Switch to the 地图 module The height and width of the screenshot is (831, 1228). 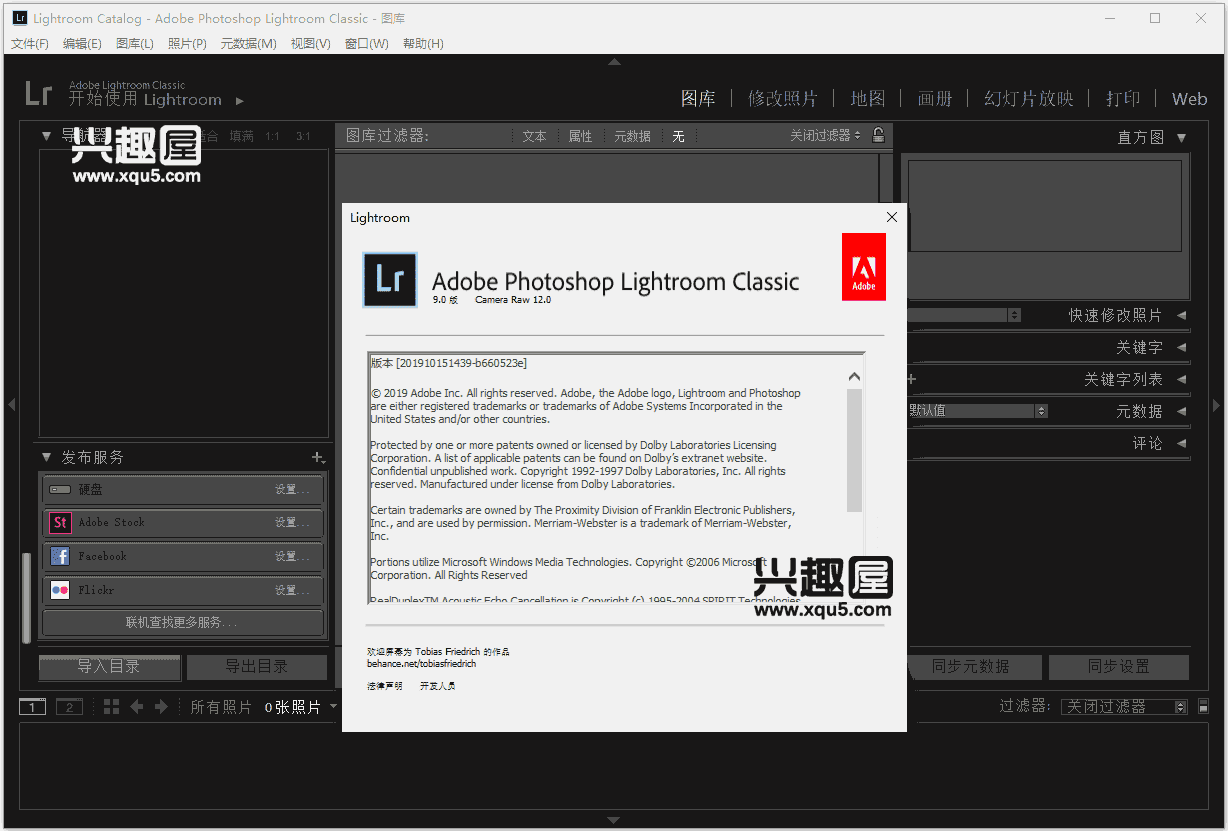(868, 98)
